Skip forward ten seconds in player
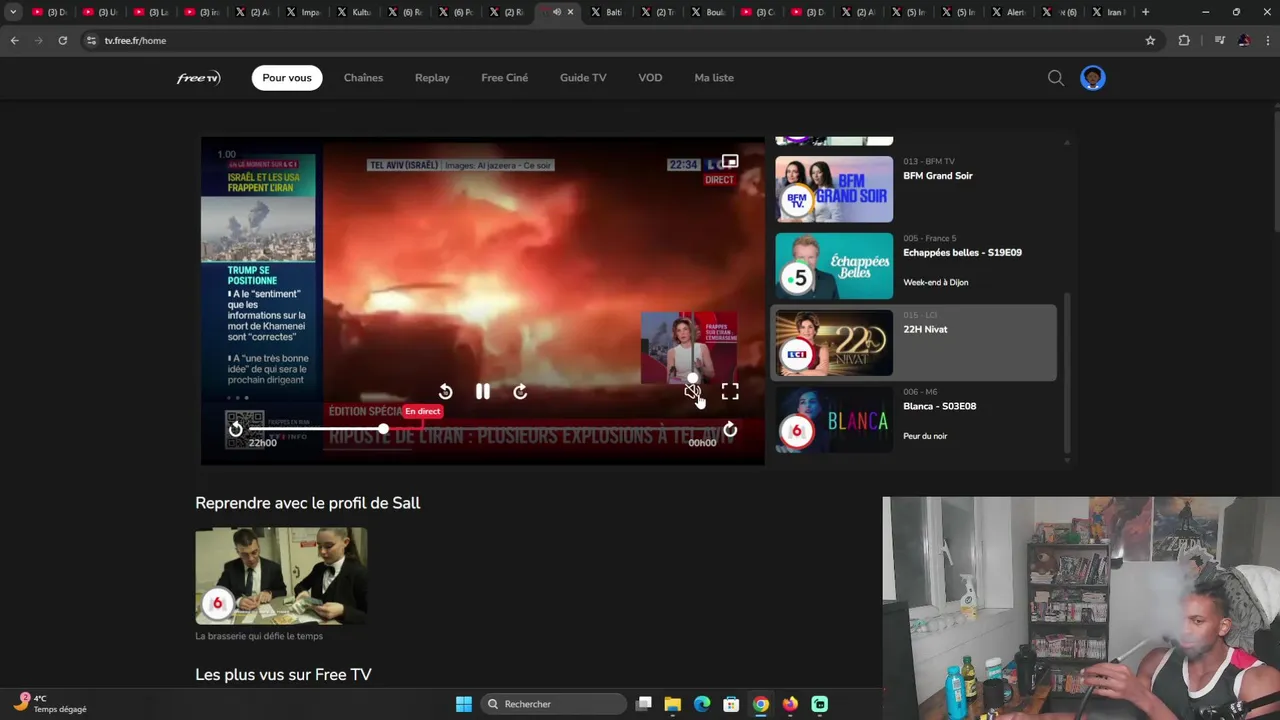This screenshot has width=1280, height=720. click(520, 392)
